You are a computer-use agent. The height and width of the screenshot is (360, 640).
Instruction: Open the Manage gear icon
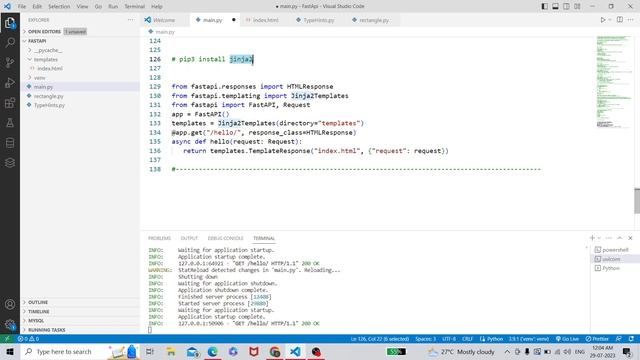pyautogui.click(x=10, y=324)
